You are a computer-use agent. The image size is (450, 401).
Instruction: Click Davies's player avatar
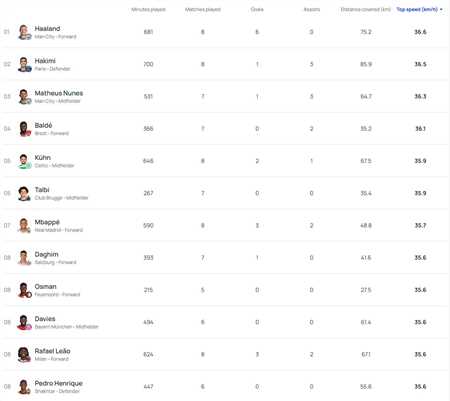24,322
